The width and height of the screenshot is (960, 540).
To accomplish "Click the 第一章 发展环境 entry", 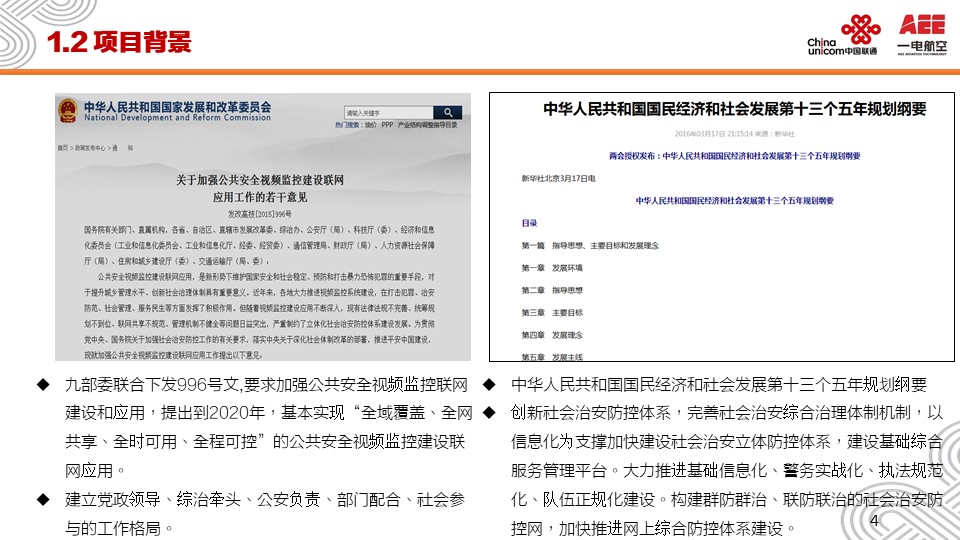I will [552, 268].
